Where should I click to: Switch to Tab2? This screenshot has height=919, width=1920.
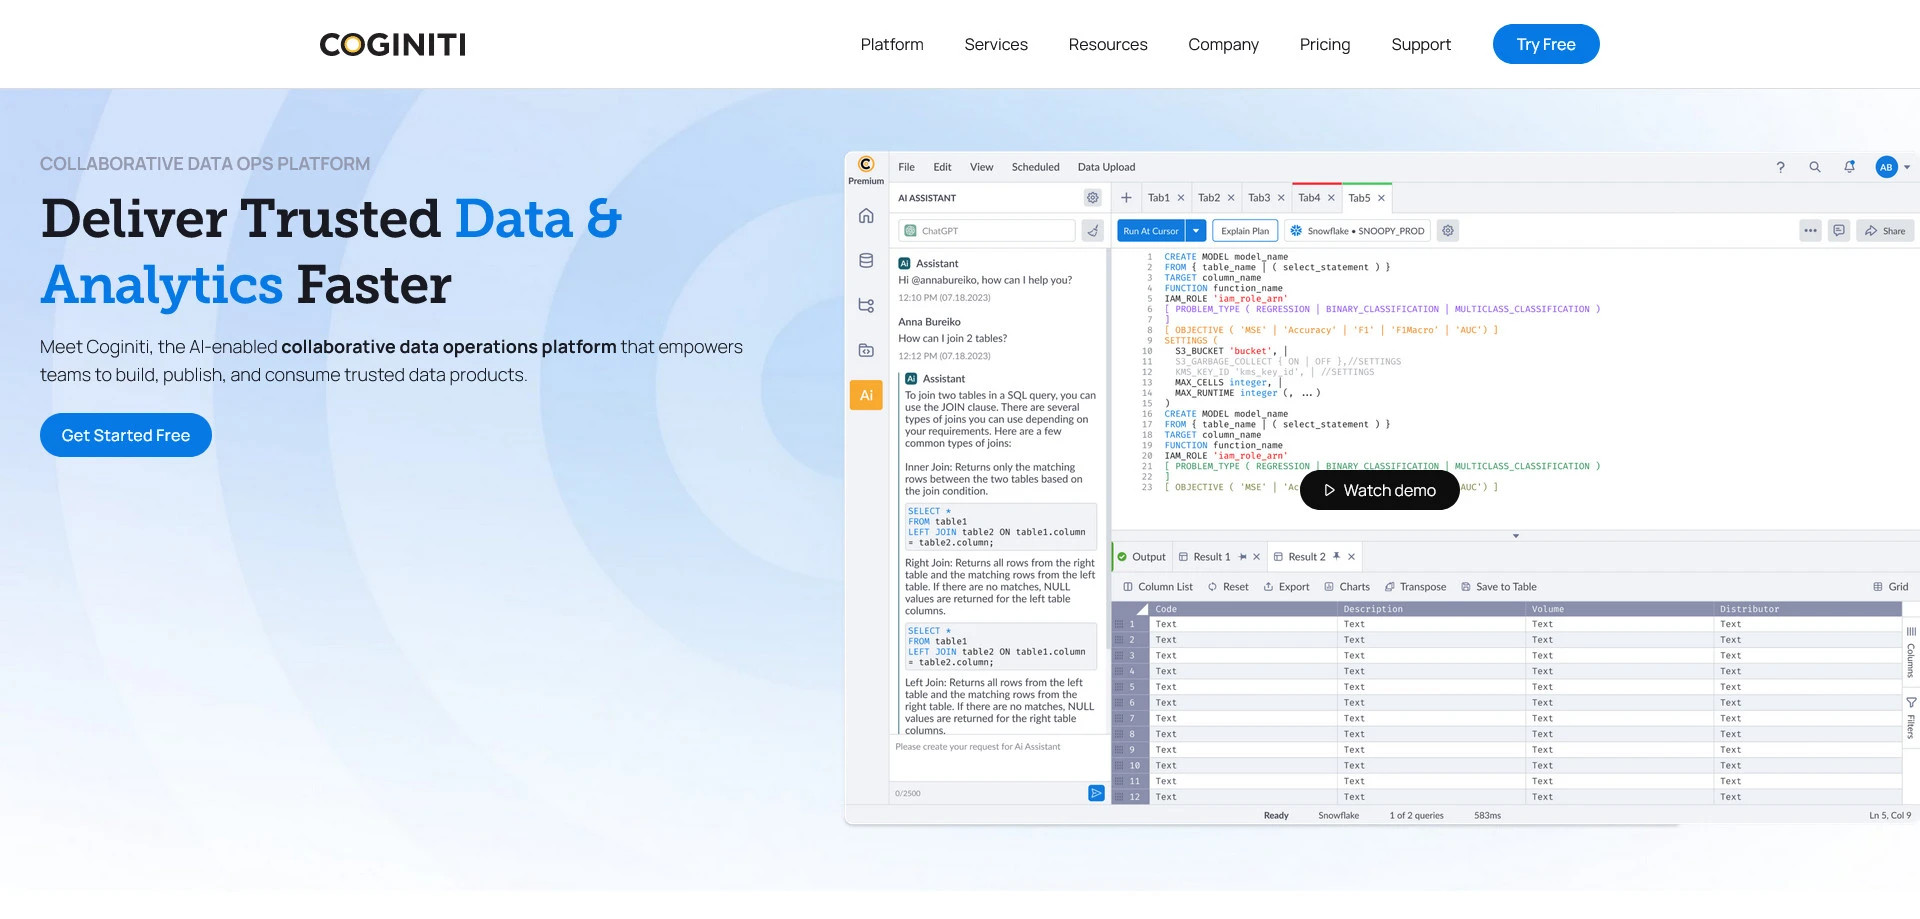[1209, 198]
